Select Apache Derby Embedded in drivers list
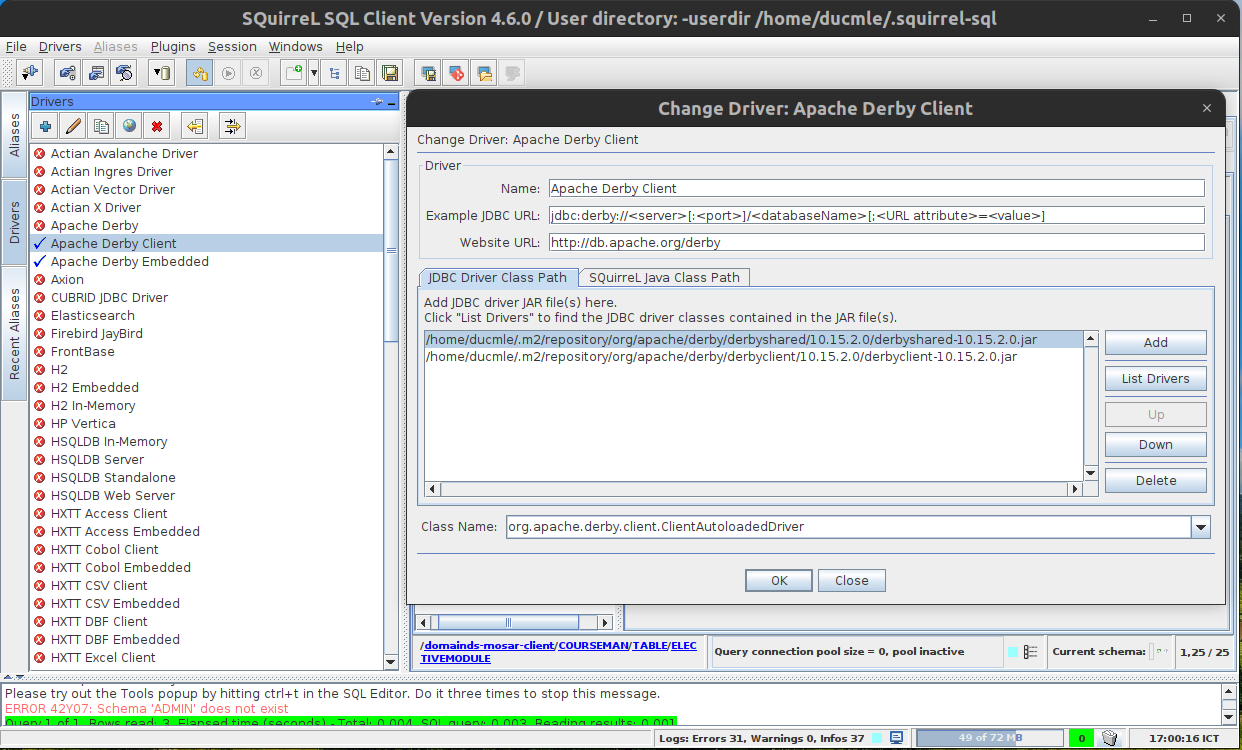The width and height of the screenshot is (1242, 750). (x=130, y=262)
